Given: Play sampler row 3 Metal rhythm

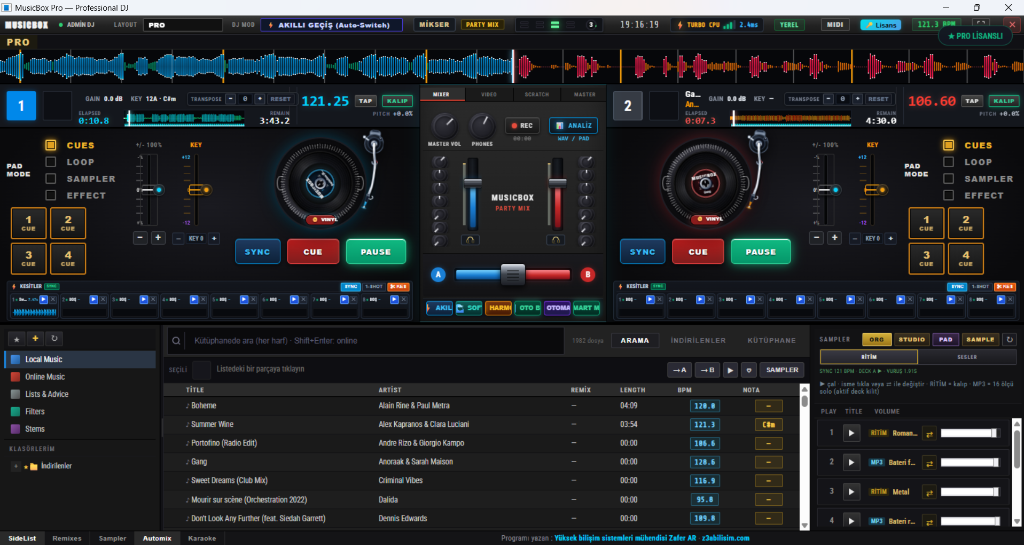Looking at the screenshot, I should click(x=851, y=491).
